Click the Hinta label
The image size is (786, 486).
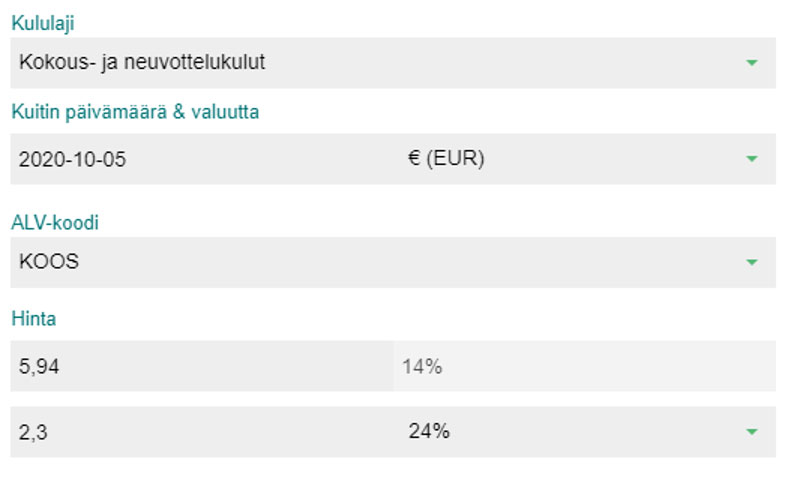pos(33,319)
